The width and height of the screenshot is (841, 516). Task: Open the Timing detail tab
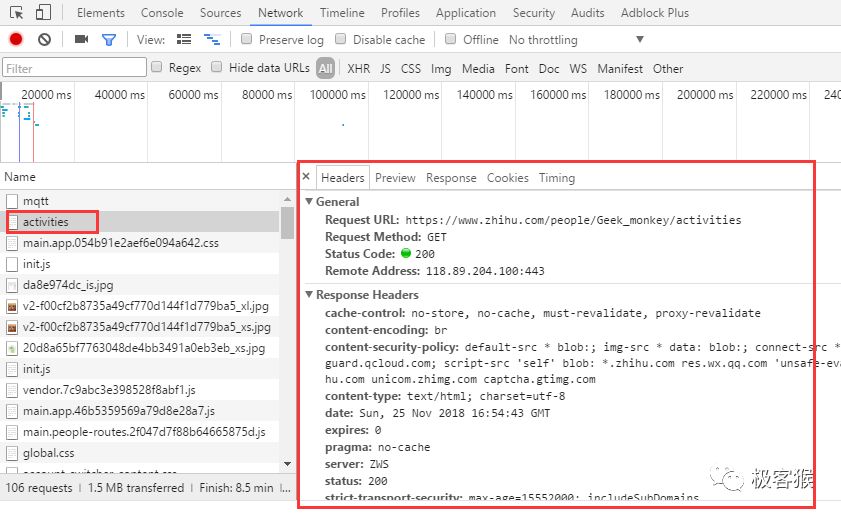click(x=557, y=178)
